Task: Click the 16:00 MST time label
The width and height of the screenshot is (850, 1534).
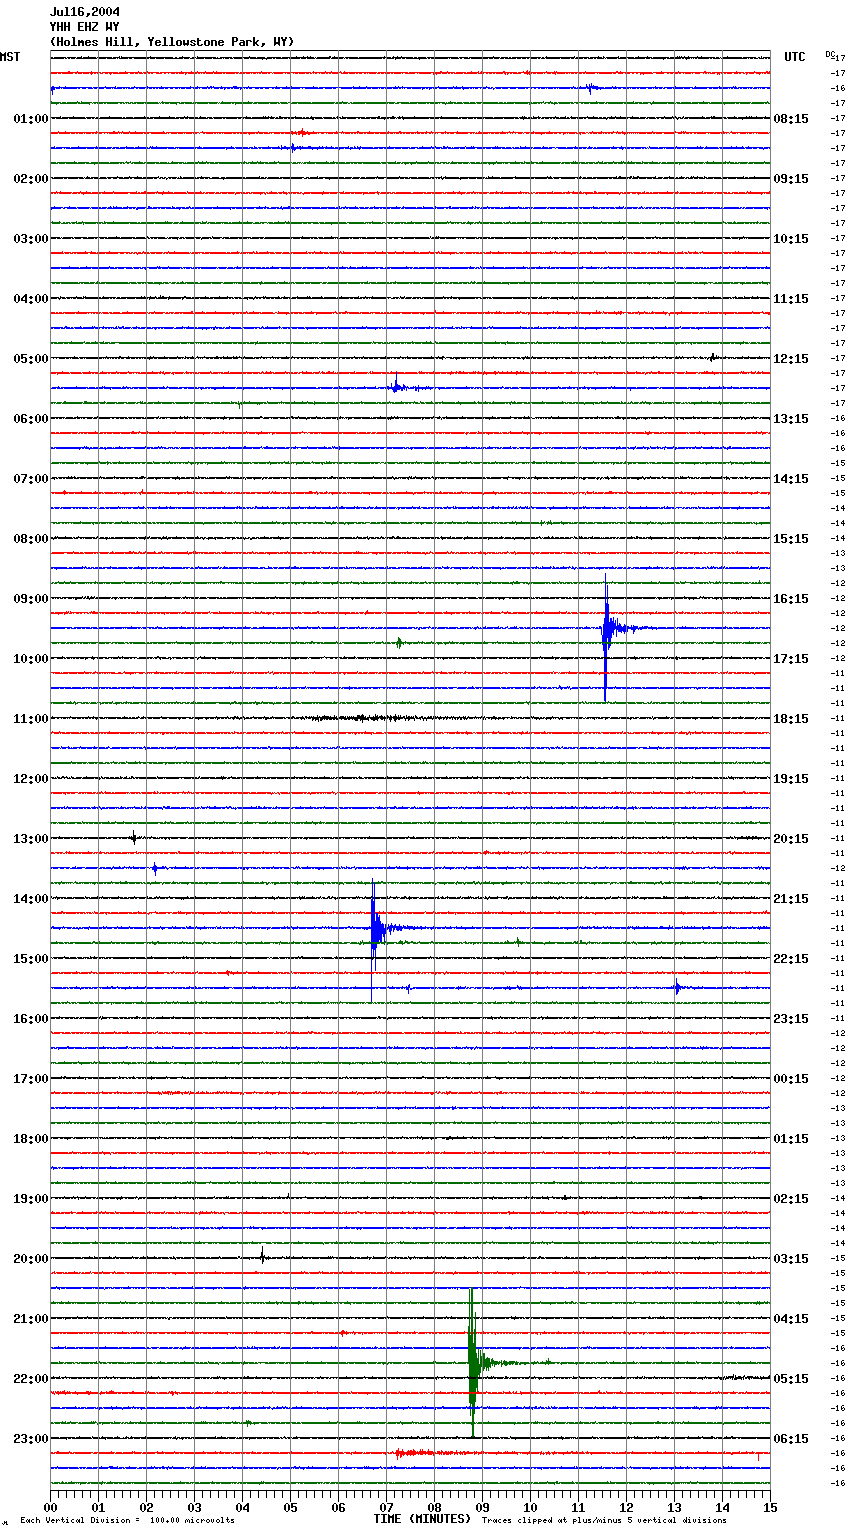Action: click(31, 1019)
